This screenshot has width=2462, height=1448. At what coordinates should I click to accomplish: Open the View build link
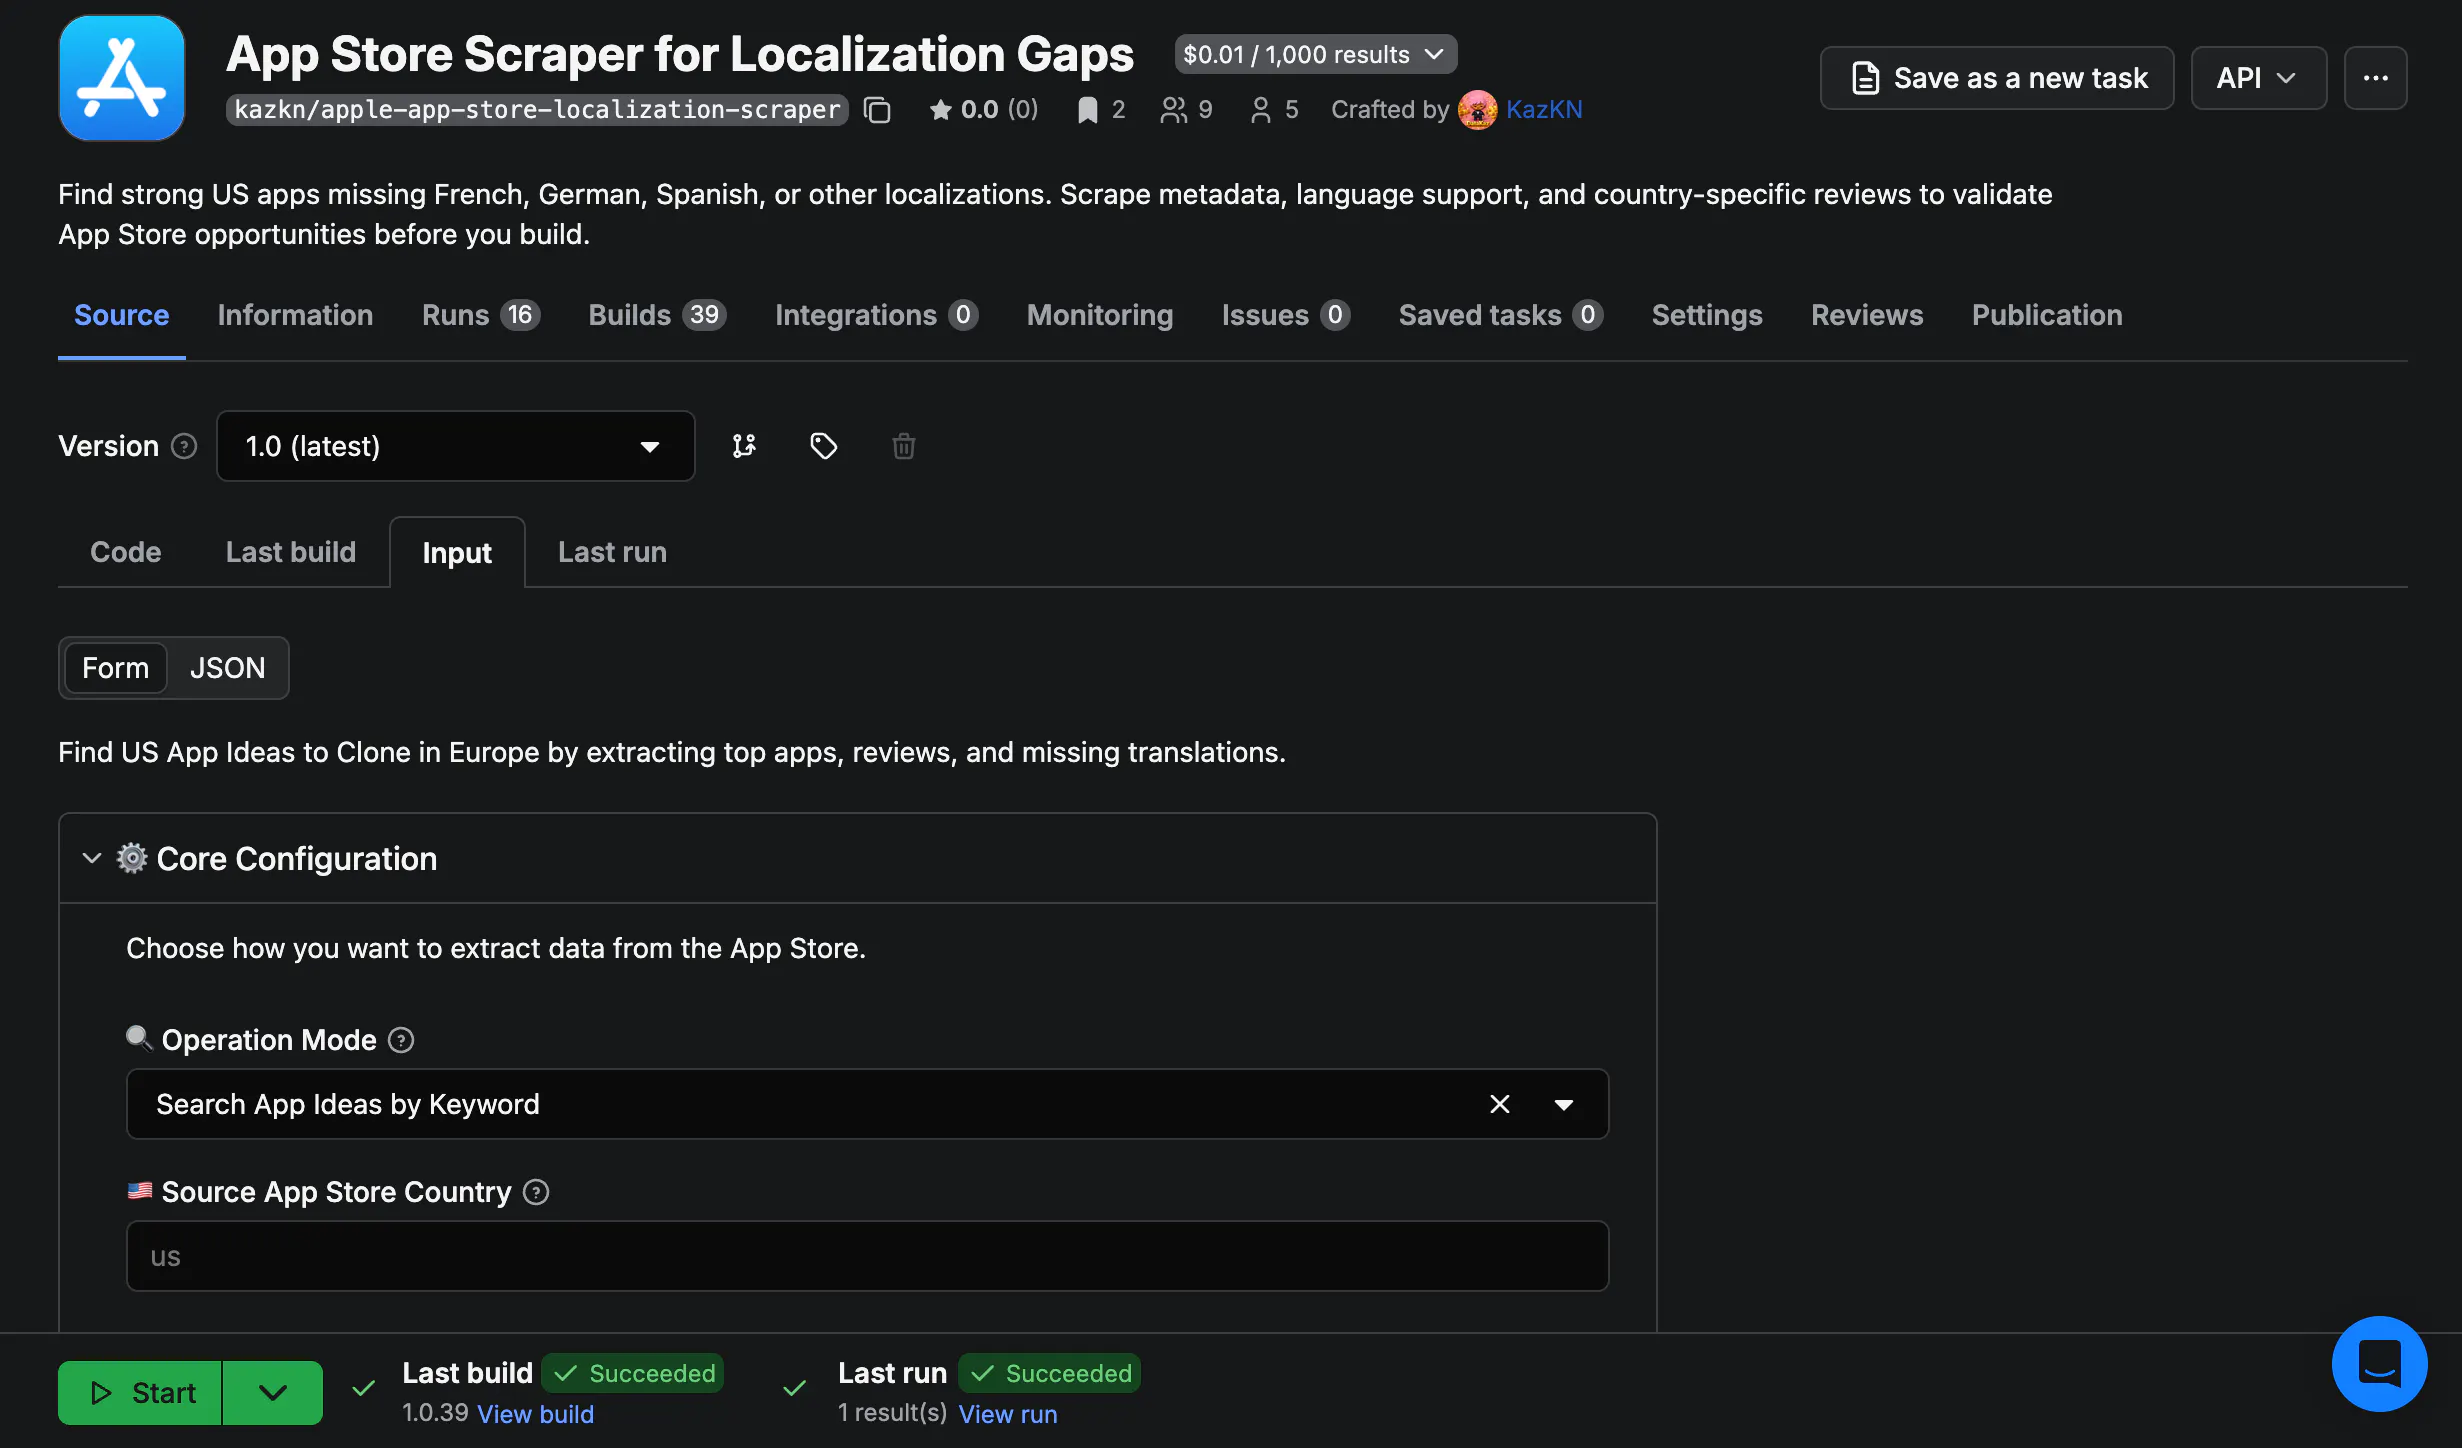tap(535, 1414)
